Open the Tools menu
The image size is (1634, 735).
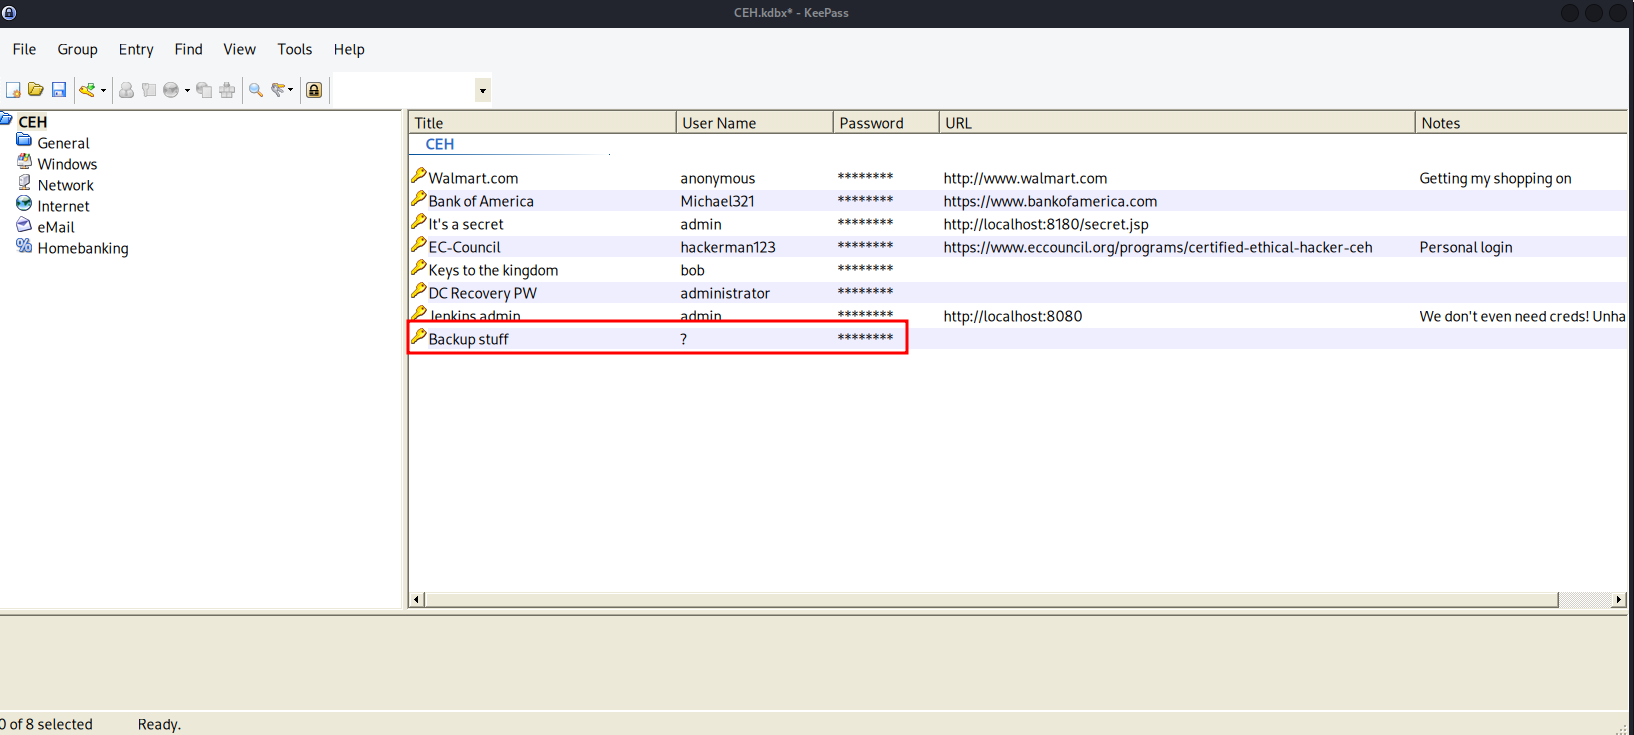click(x=295, y=49)
